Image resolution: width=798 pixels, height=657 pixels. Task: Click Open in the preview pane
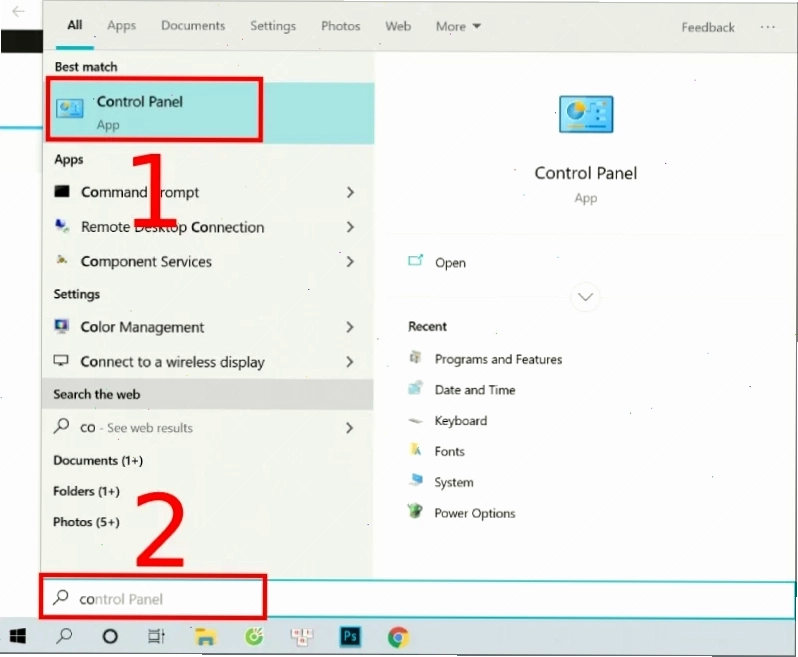(x=450, y=263)
